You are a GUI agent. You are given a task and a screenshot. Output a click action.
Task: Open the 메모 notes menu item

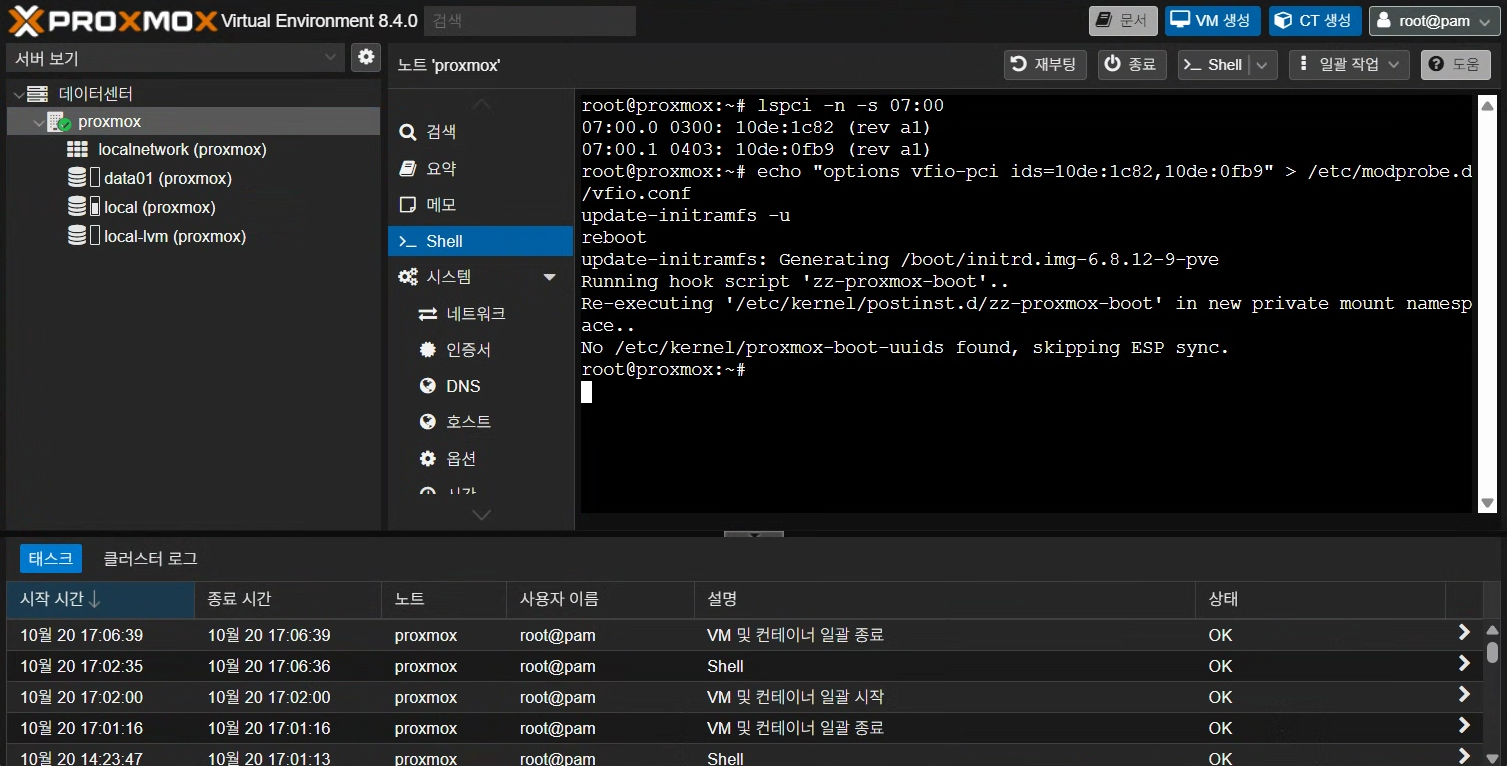[481, 205]
